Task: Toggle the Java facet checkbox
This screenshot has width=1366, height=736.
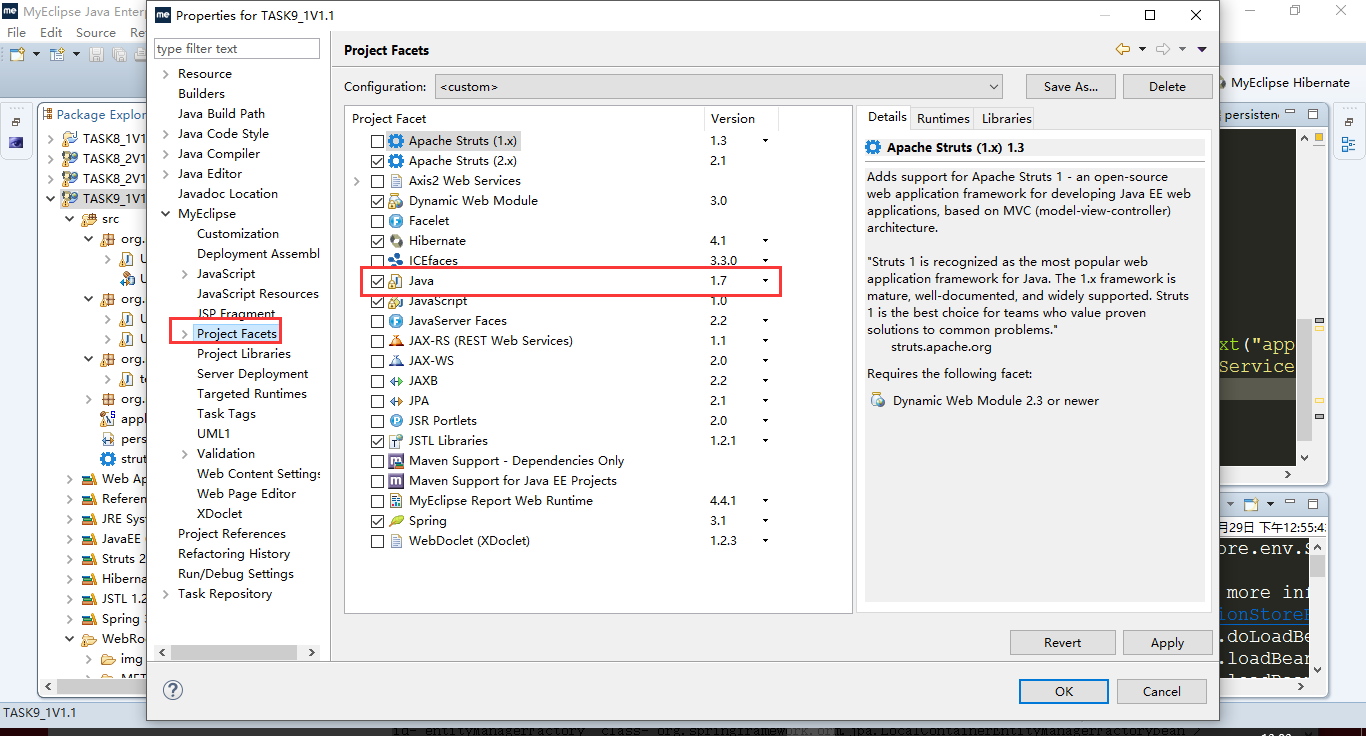Action: pyautogui.click(x=377, y=281)
